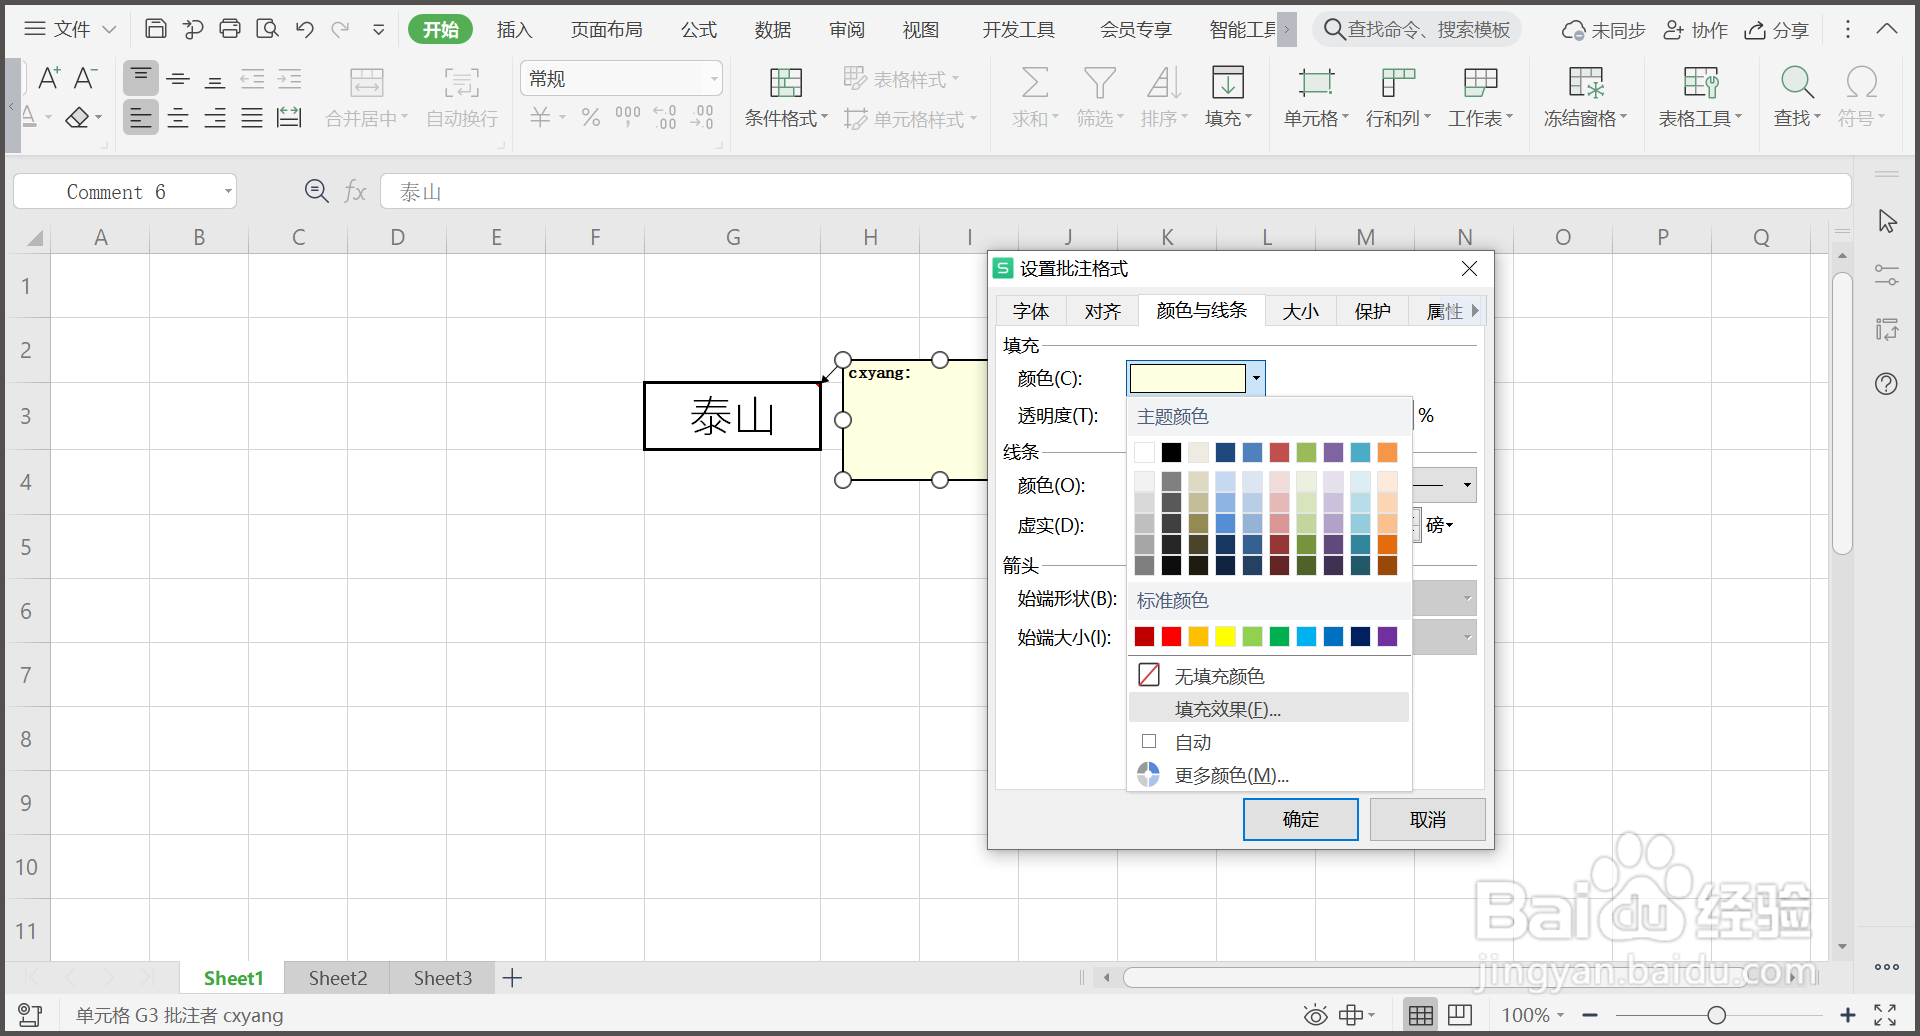Expand the 单元格 dropdown in the ribbon
Screen dimensions: 1920x1036
tap(1317, 118)
